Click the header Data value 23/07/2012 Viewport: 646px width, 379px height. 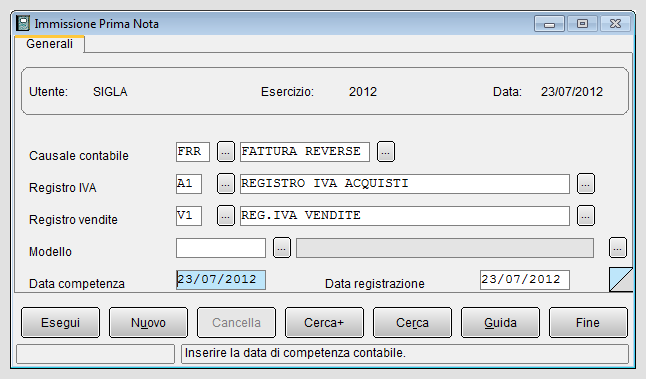[572, 91]
